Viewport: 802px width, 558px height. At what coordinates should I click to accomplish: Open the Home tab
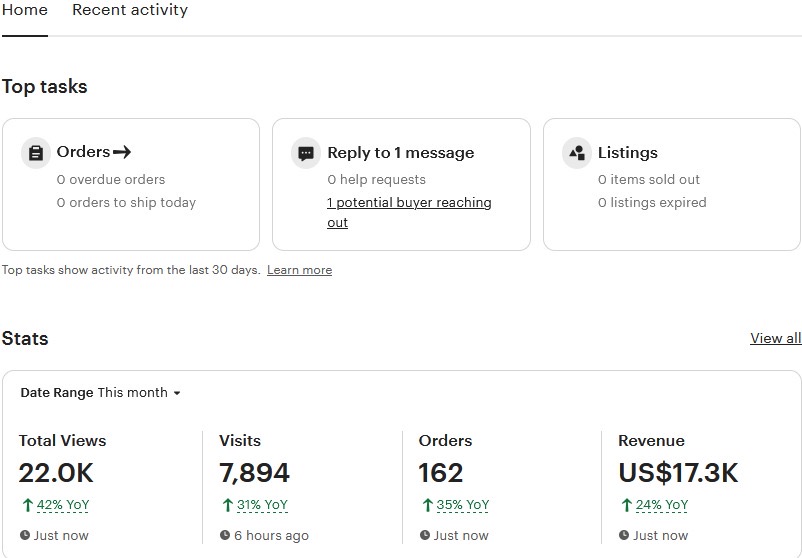(x=25, y=10)
